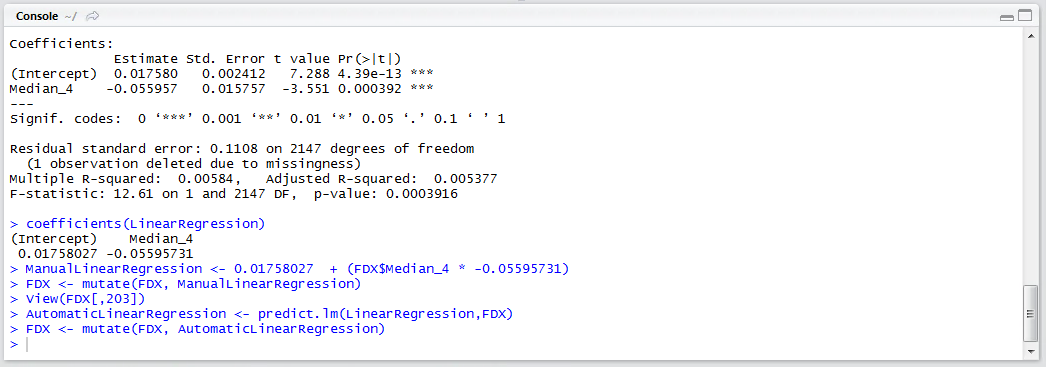Click "Adjusted R-squared: 0.005377" text
The height and width of the screenshot is (367, 1046).
pyautogui.click(x=381, y=179)
